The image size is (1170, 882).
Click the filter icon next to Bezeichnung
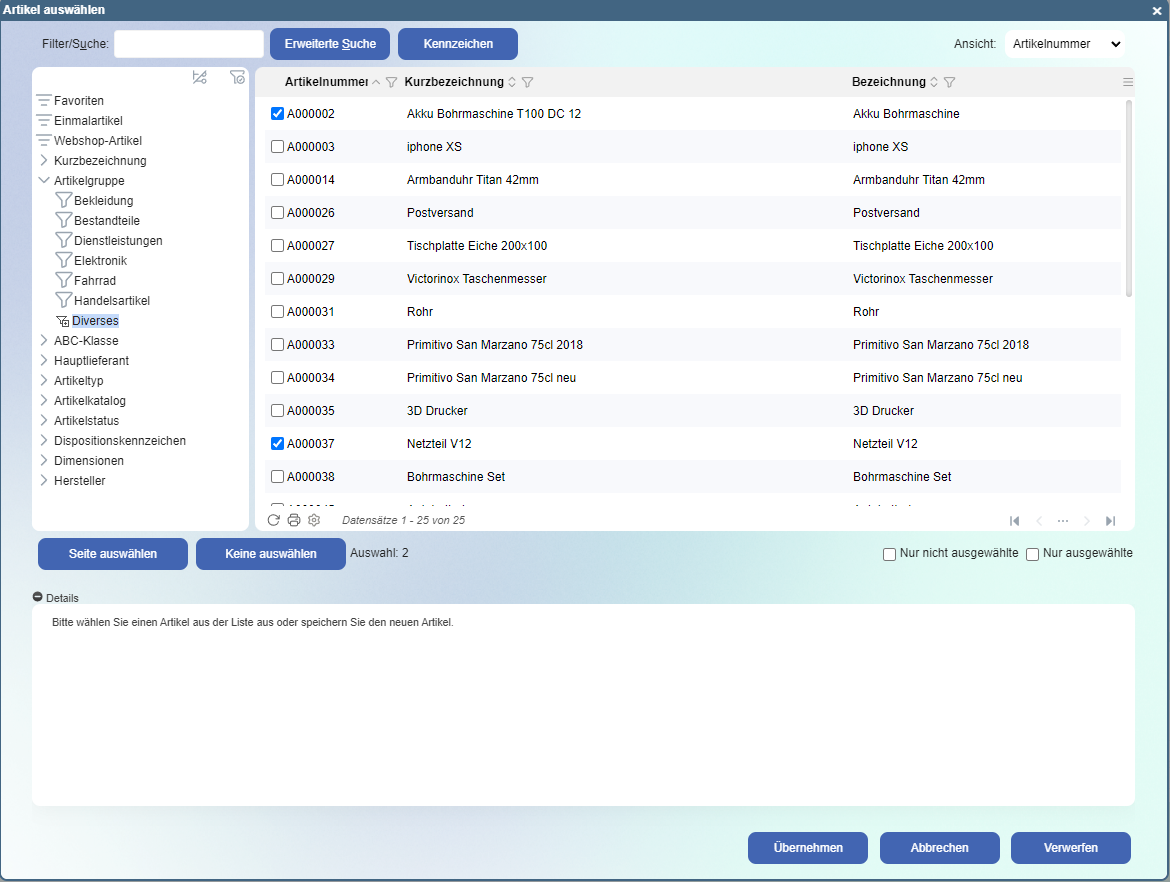pyautogui.click(x=950, y=82)
